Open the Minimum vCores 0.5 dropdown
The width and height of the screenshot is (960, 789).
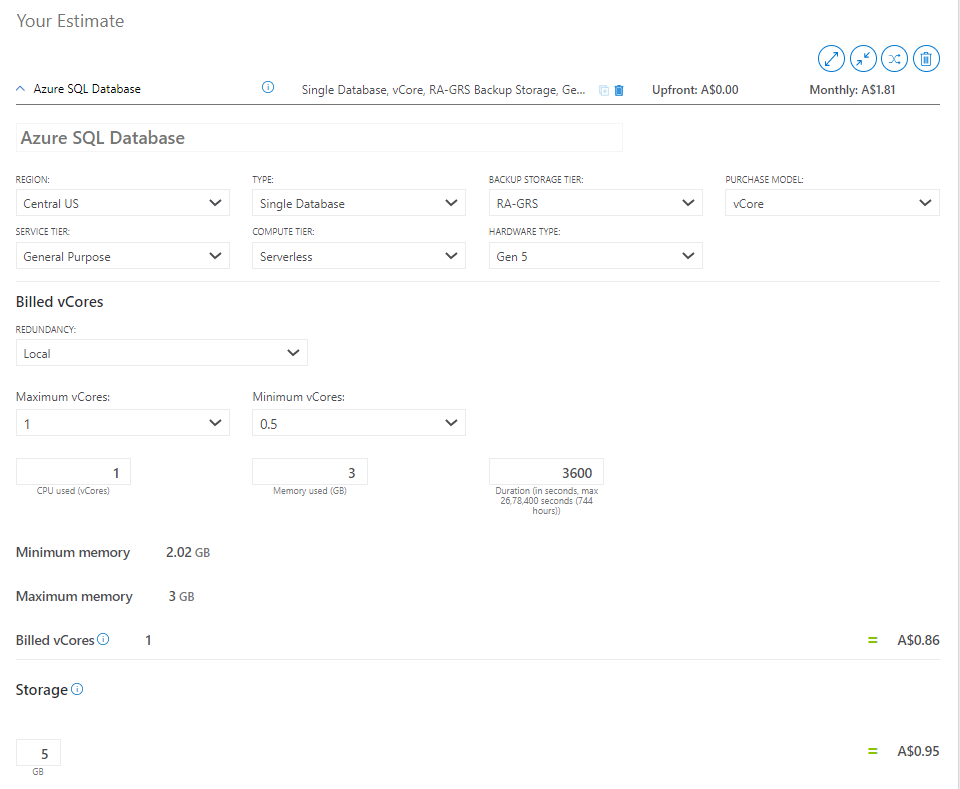click(x=359, y=423)
